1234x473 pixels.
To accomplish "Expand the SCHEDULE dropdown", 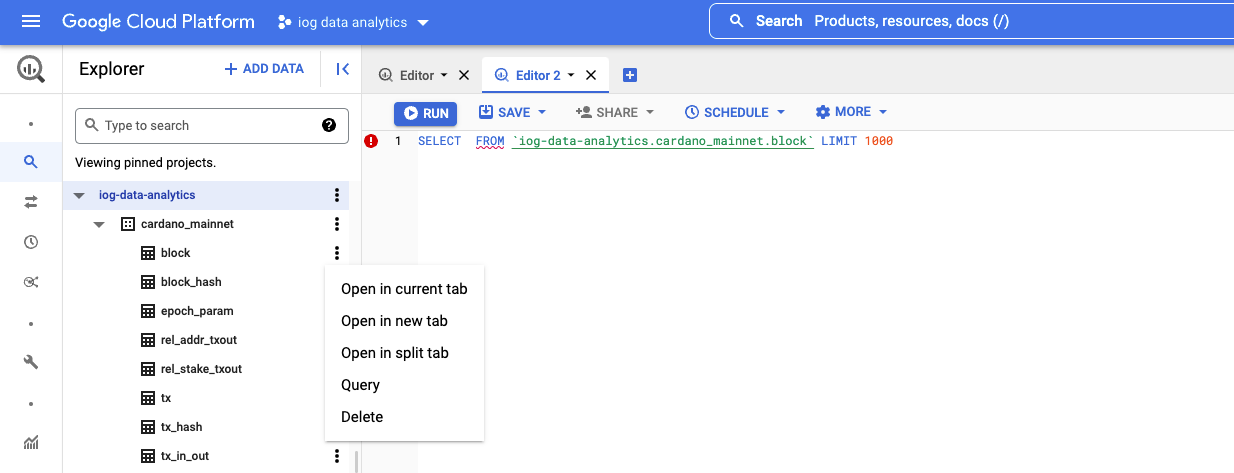I will [781, 113].
